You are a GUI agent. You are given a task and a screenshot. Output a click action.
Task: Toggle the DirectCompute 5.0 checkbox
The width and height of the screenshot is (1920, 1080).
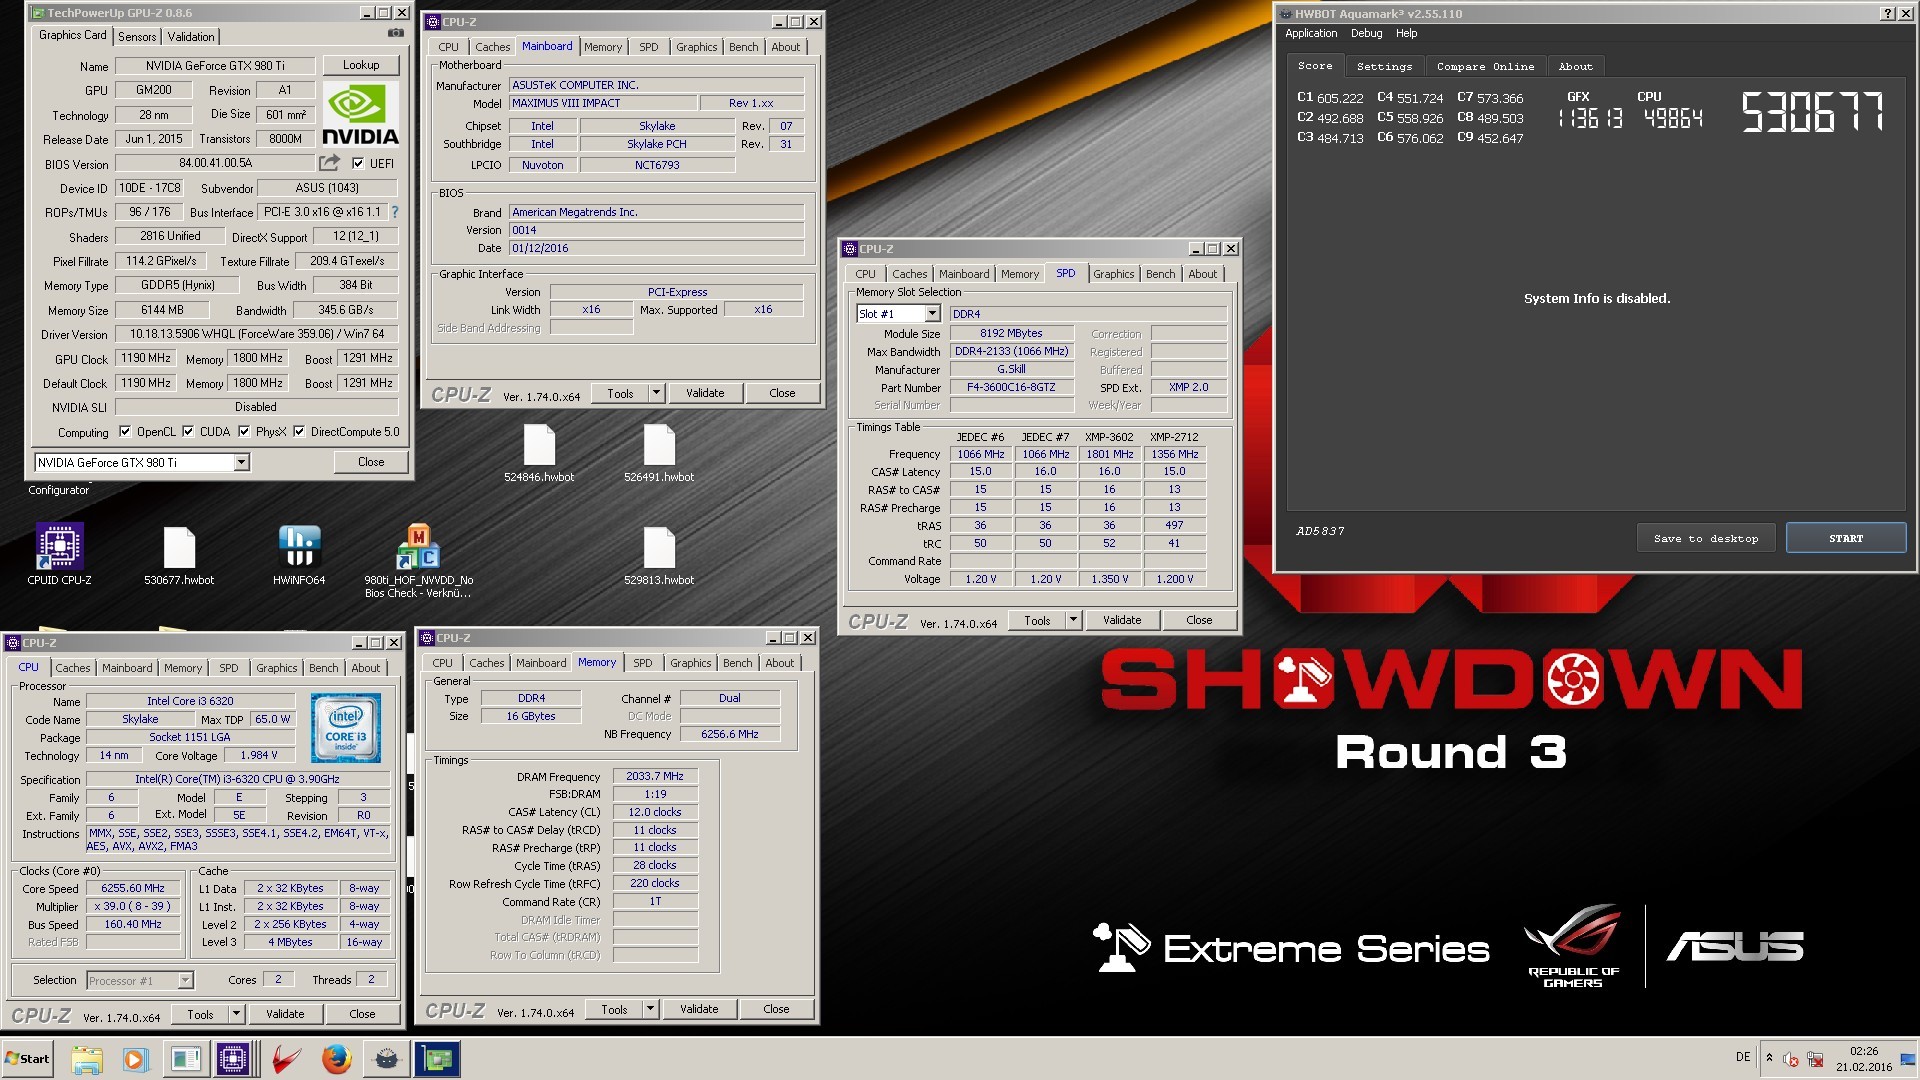tap(298, 432)
